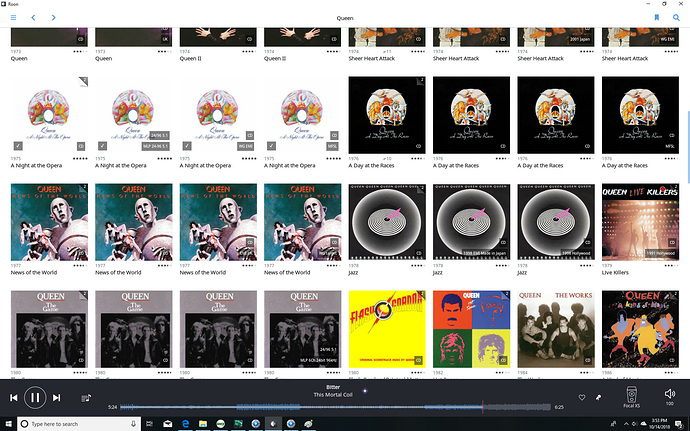Open Windows Task View
690x431 pixels.
[150, 424]
